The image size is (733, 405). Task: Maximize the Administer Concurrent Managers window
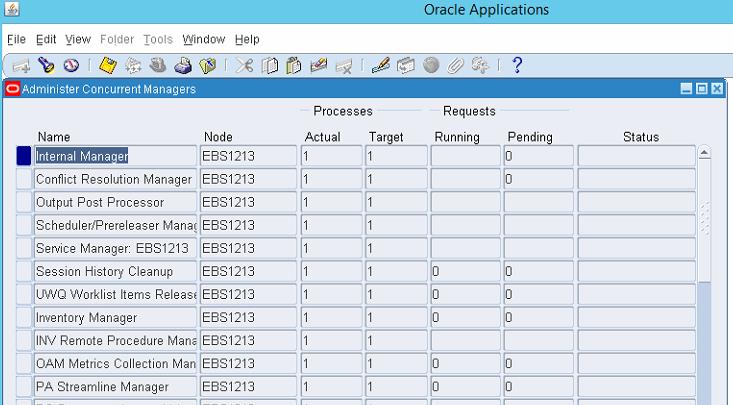(702, 89)
